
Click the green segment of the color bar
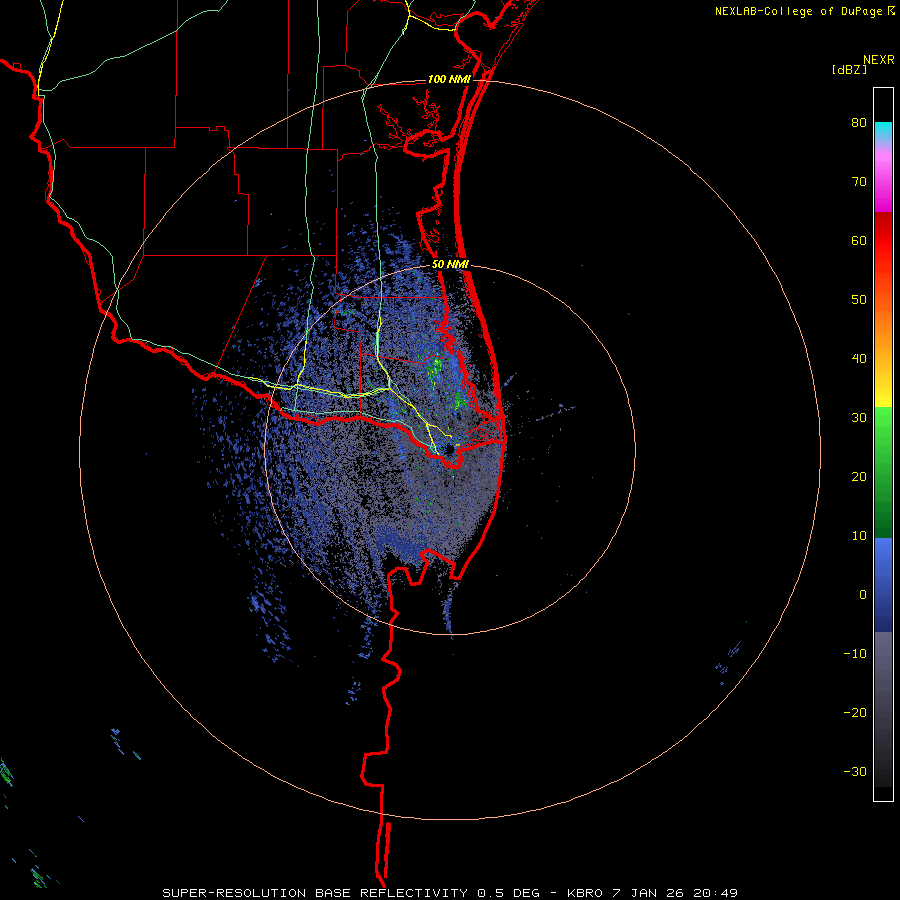[883, 472]
